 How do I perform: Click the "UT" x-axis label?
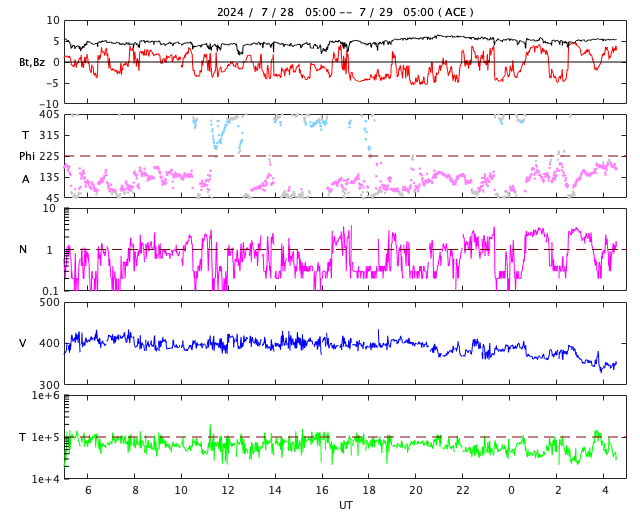[345, 505]
